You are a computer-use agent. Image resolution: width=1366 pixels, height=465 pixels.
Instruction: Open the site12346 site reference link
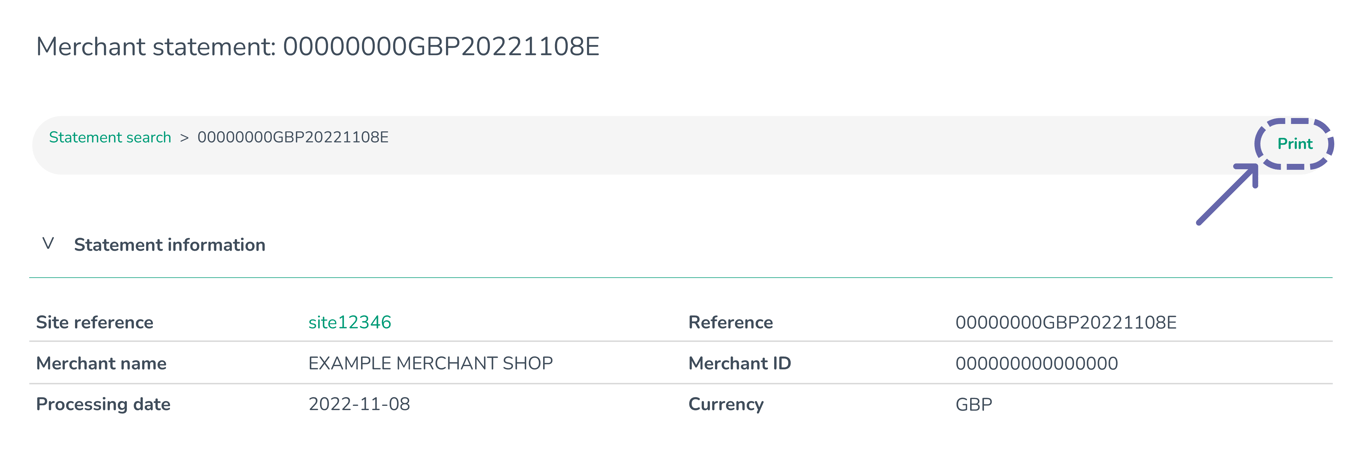(x=349, y=323)
